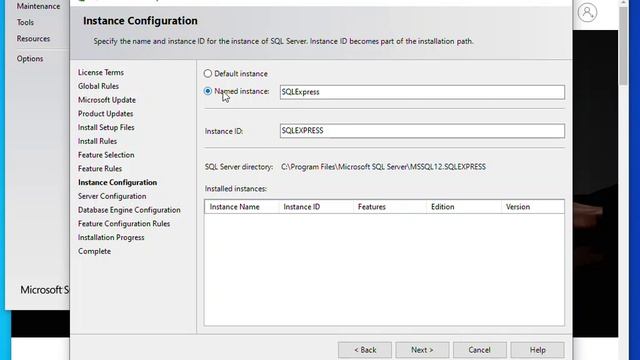Select Feature Configuration Rules step
Image resolution: width=640 pixels, height=360 pixels.
point(124,224)
